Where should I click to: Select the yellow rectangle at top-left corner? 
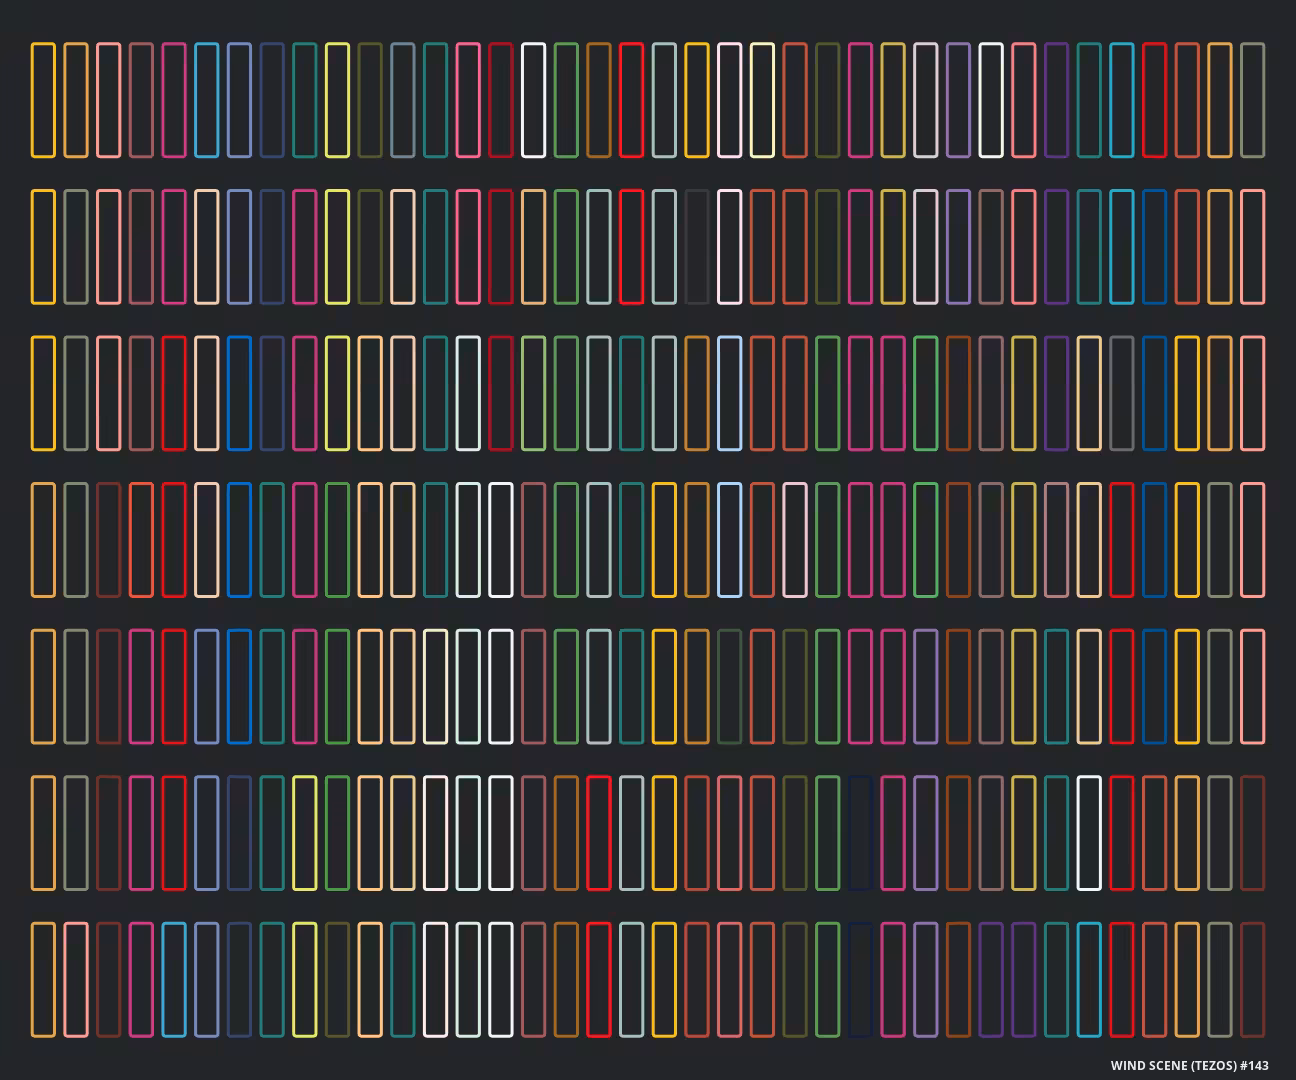coord(43,100)
